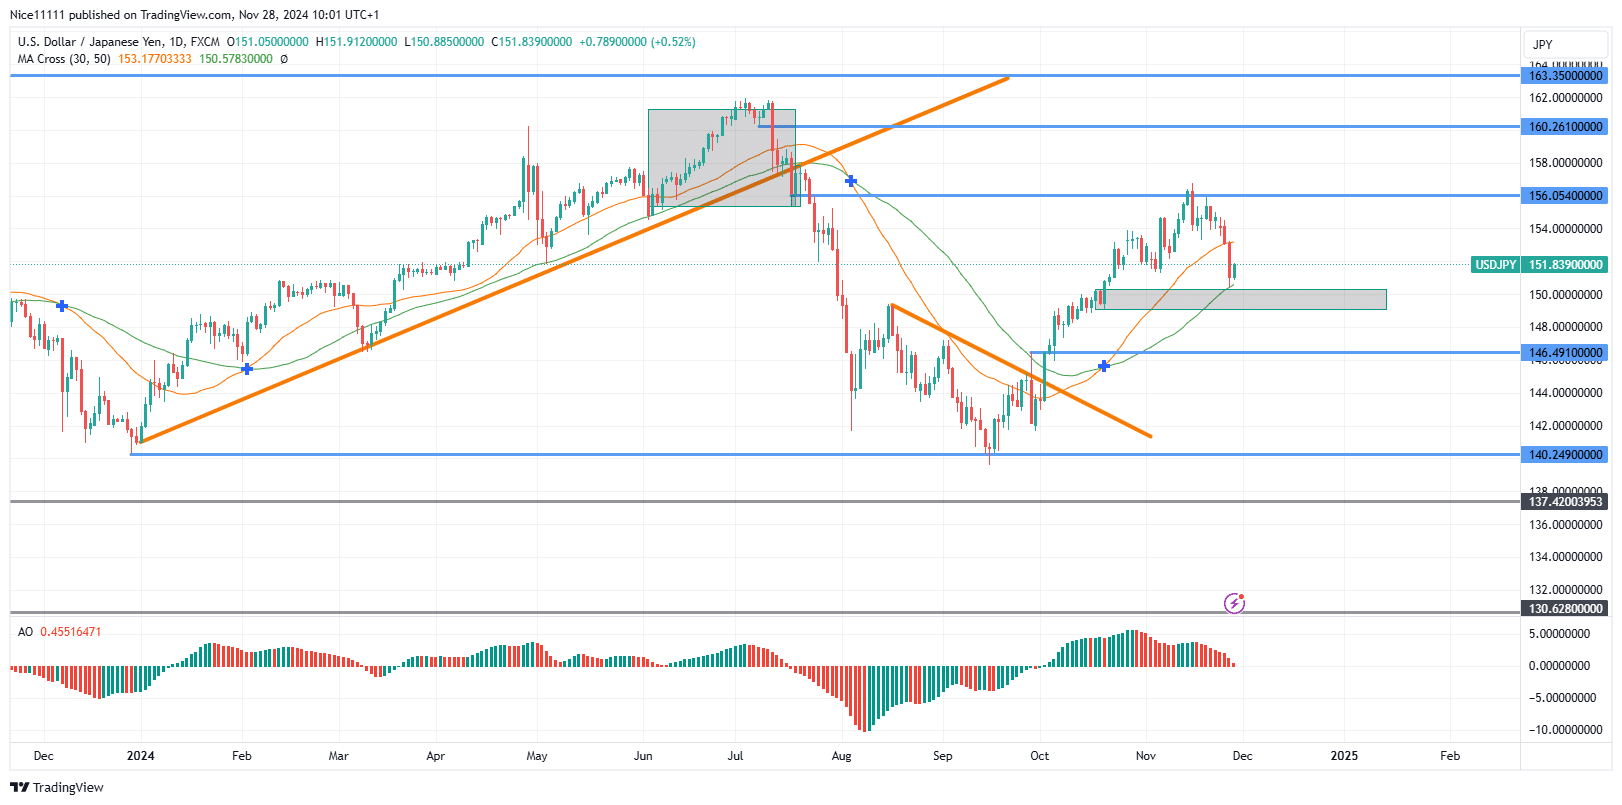Click the published by Nice11111 header text

click(194, 15)
